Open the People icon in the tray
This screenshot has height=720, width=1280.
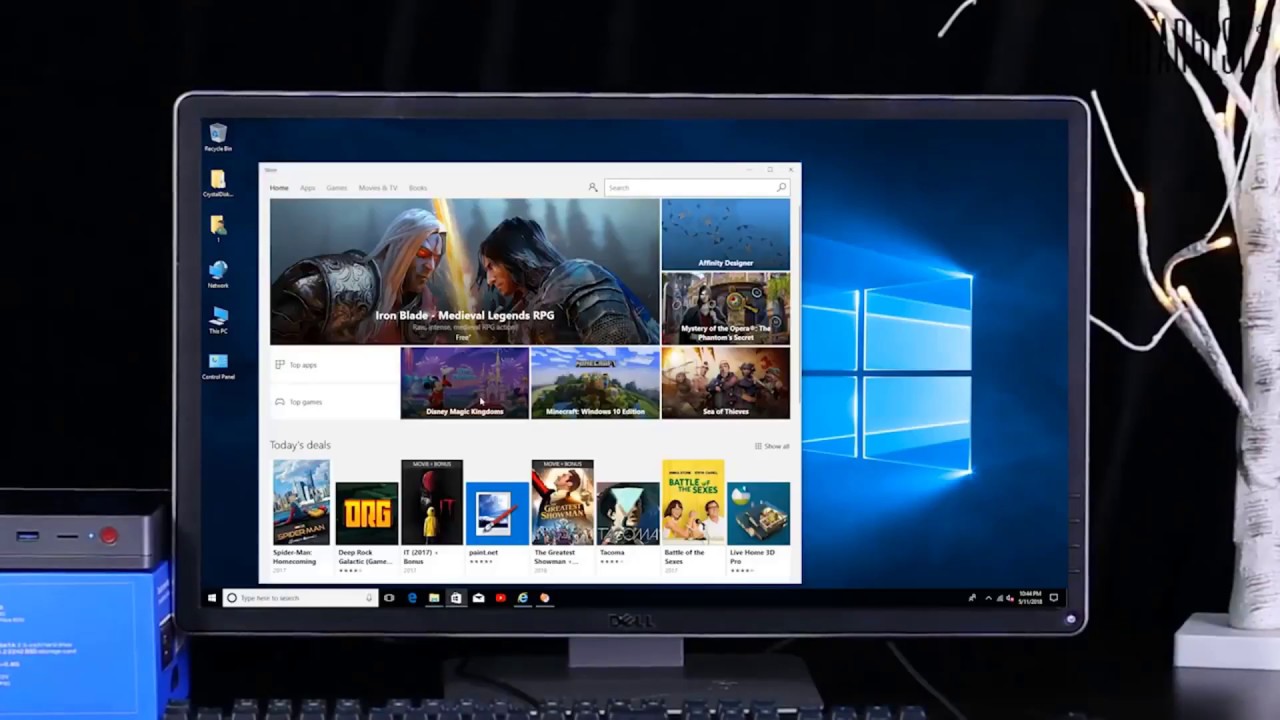[972, 598]
